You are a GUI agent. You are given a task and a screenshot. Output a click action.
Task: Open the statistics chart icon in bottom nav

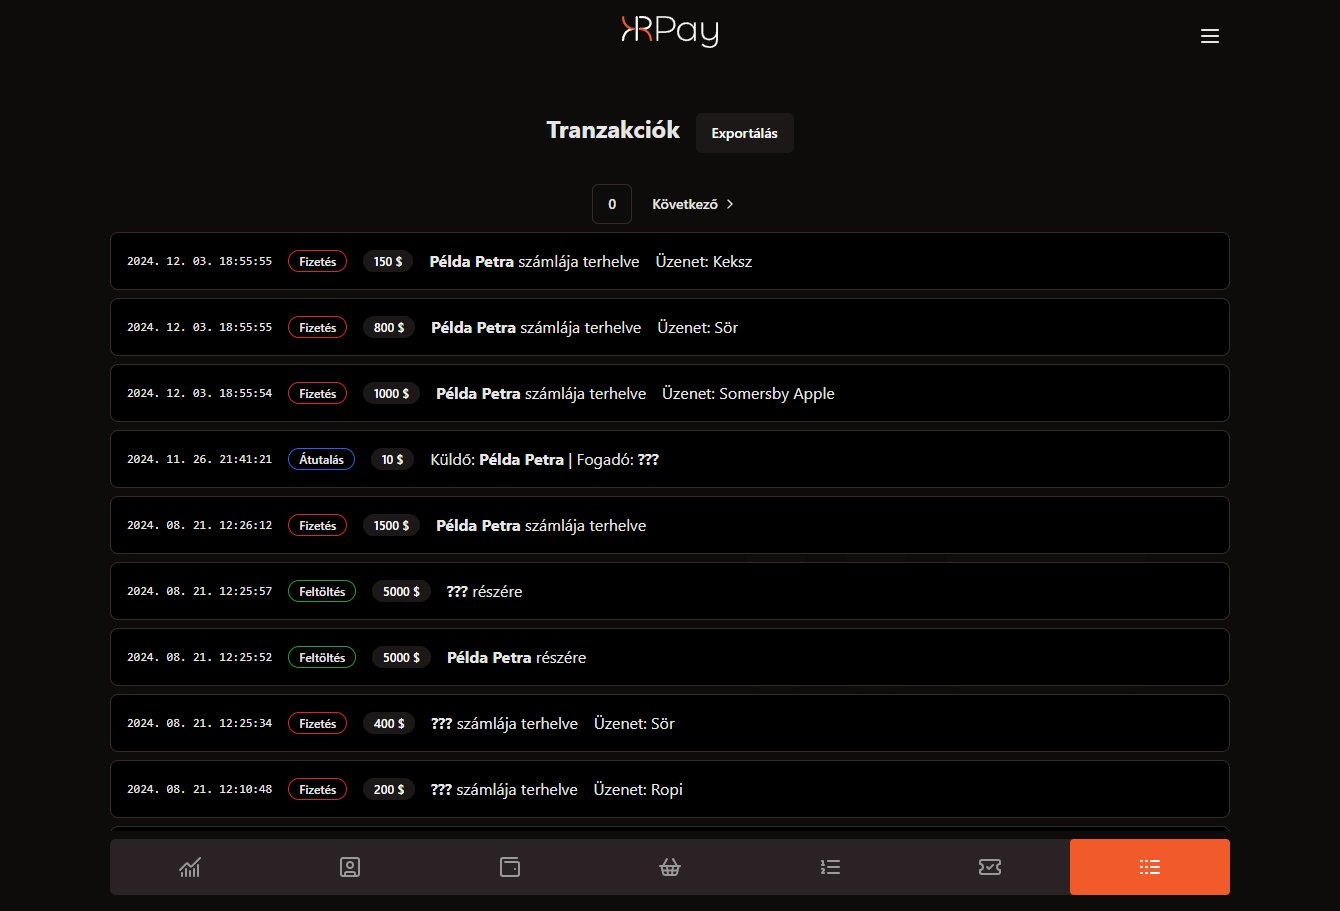click(190, 867)
